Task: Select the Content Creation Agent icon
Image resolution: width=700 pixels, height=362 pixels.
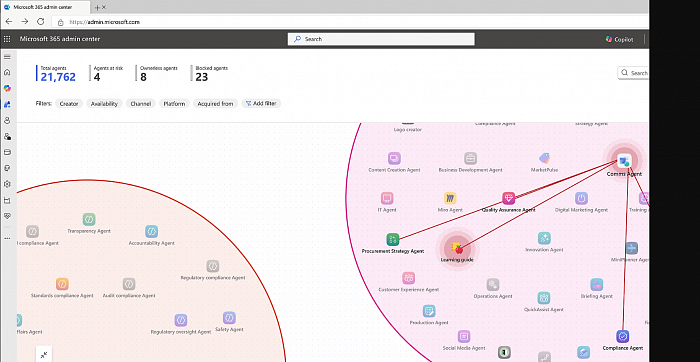Action: 394,158
